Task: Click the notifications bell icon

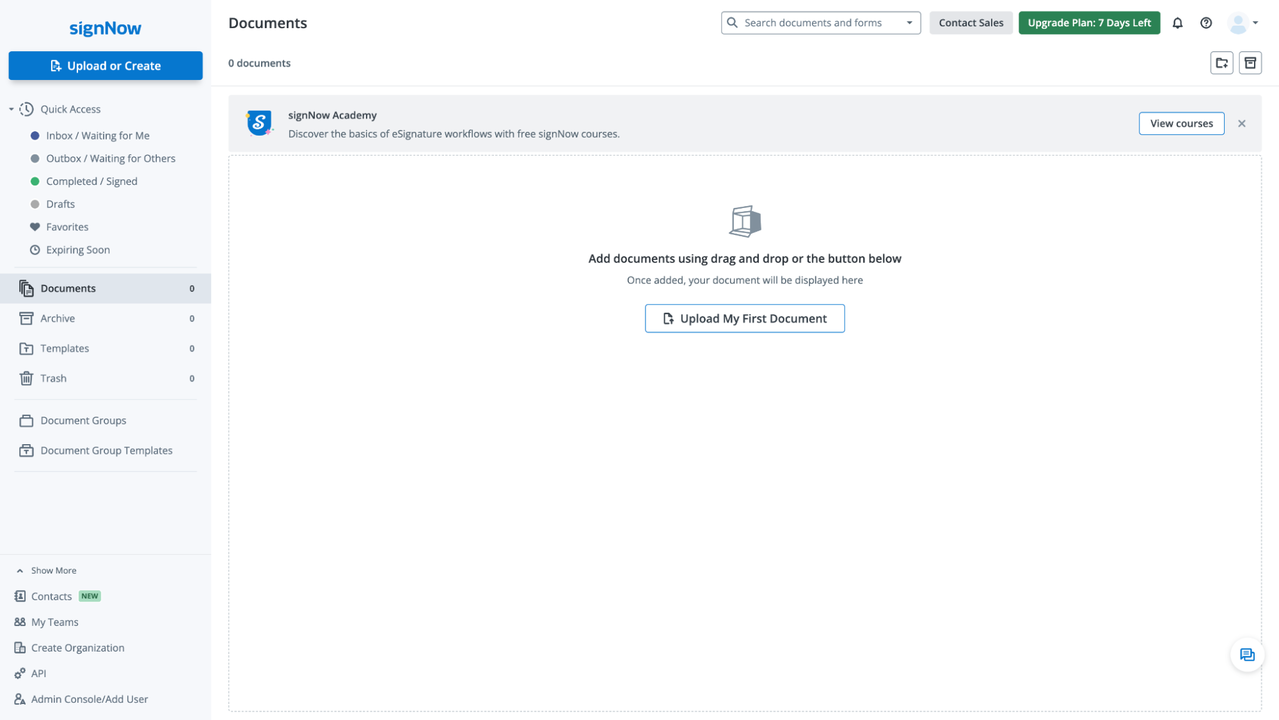Action: pos(1177,23)
